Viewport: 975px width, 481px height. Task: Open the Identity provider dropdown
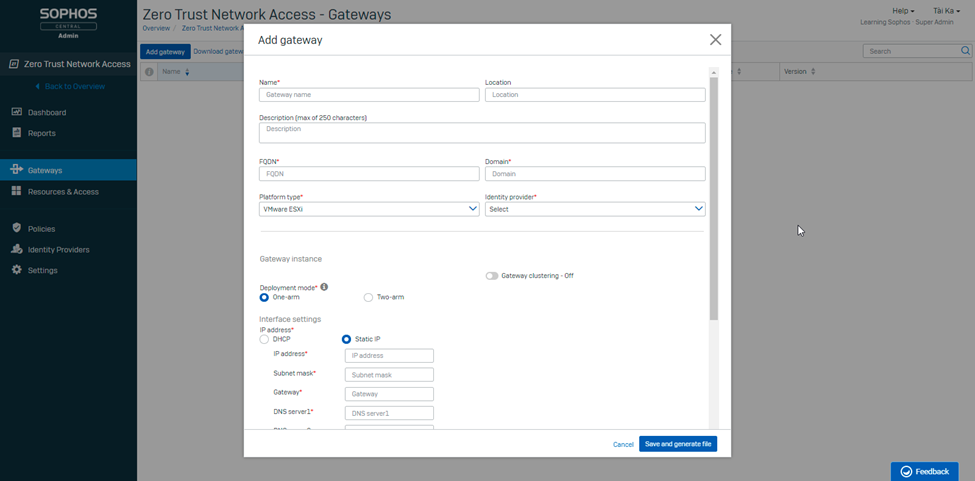[x=595, y=209]
